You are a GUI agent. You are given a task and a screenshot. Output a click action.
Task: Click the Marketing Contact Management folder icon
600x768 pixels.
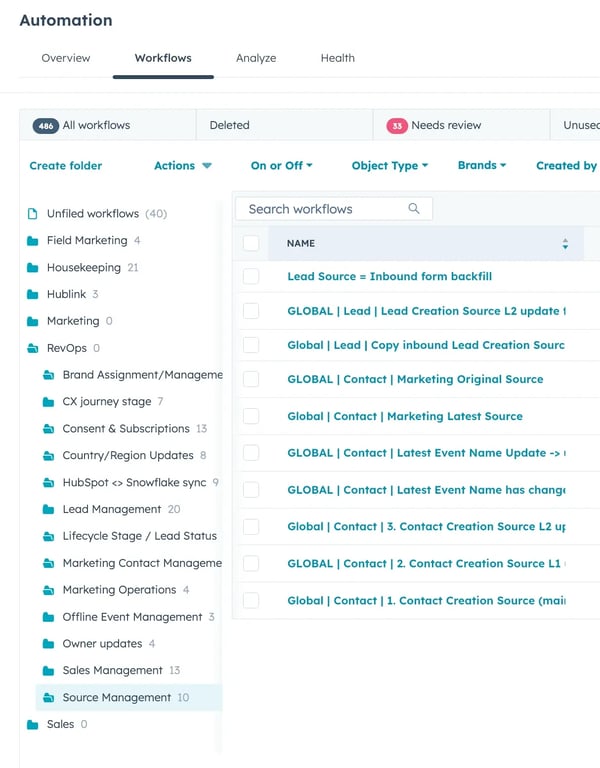coord(48,563)
